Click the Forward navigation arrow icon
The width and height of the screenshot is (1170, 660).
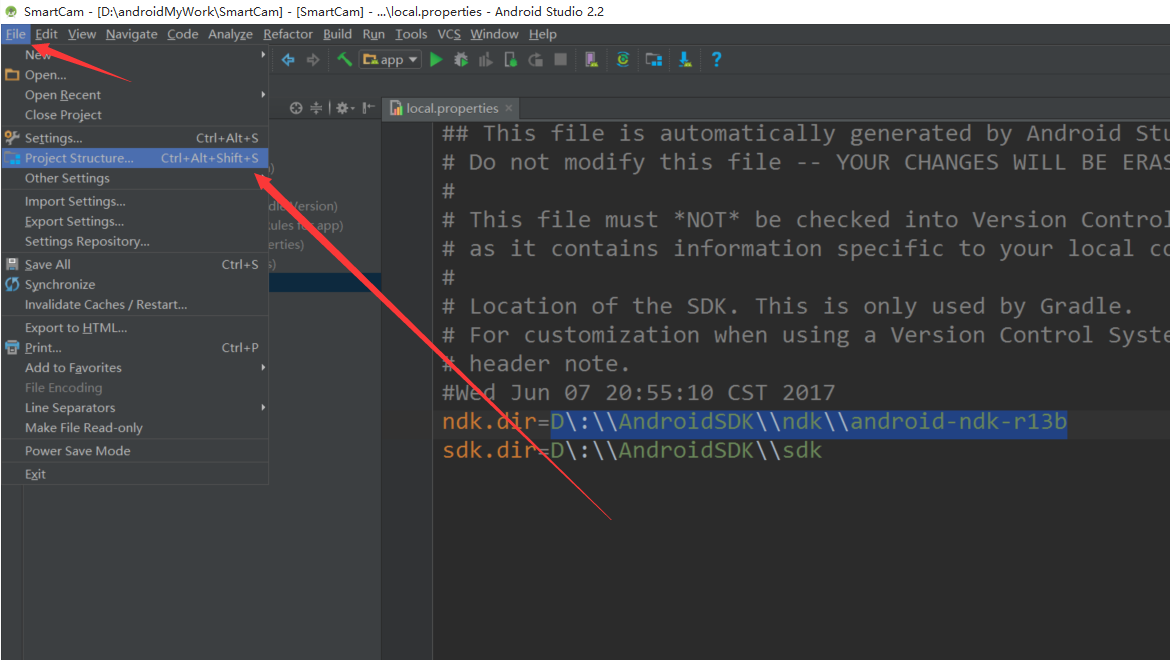coord(313,60)
